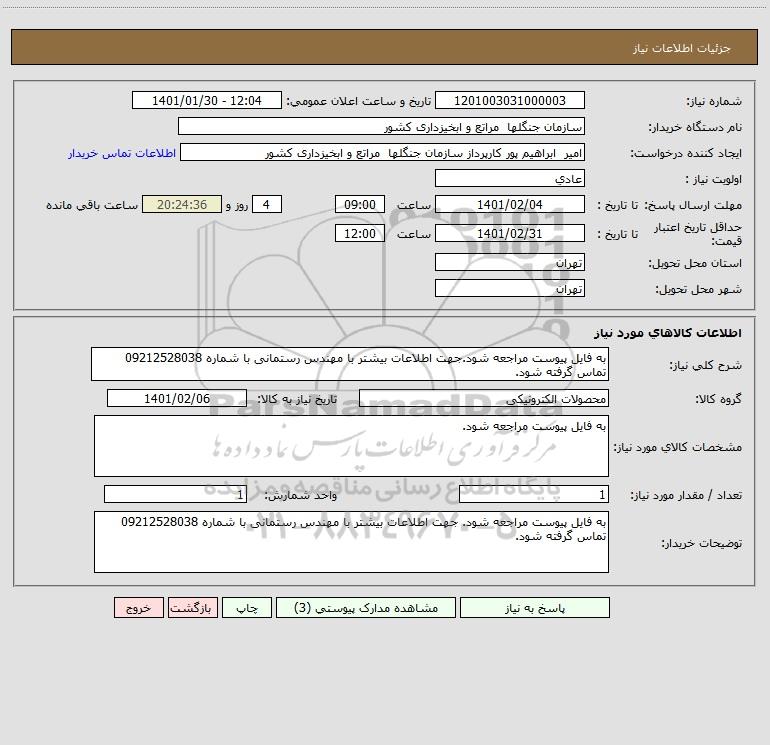Click the quantity field next to تعداد / مقدار

[x=534, y=494]
